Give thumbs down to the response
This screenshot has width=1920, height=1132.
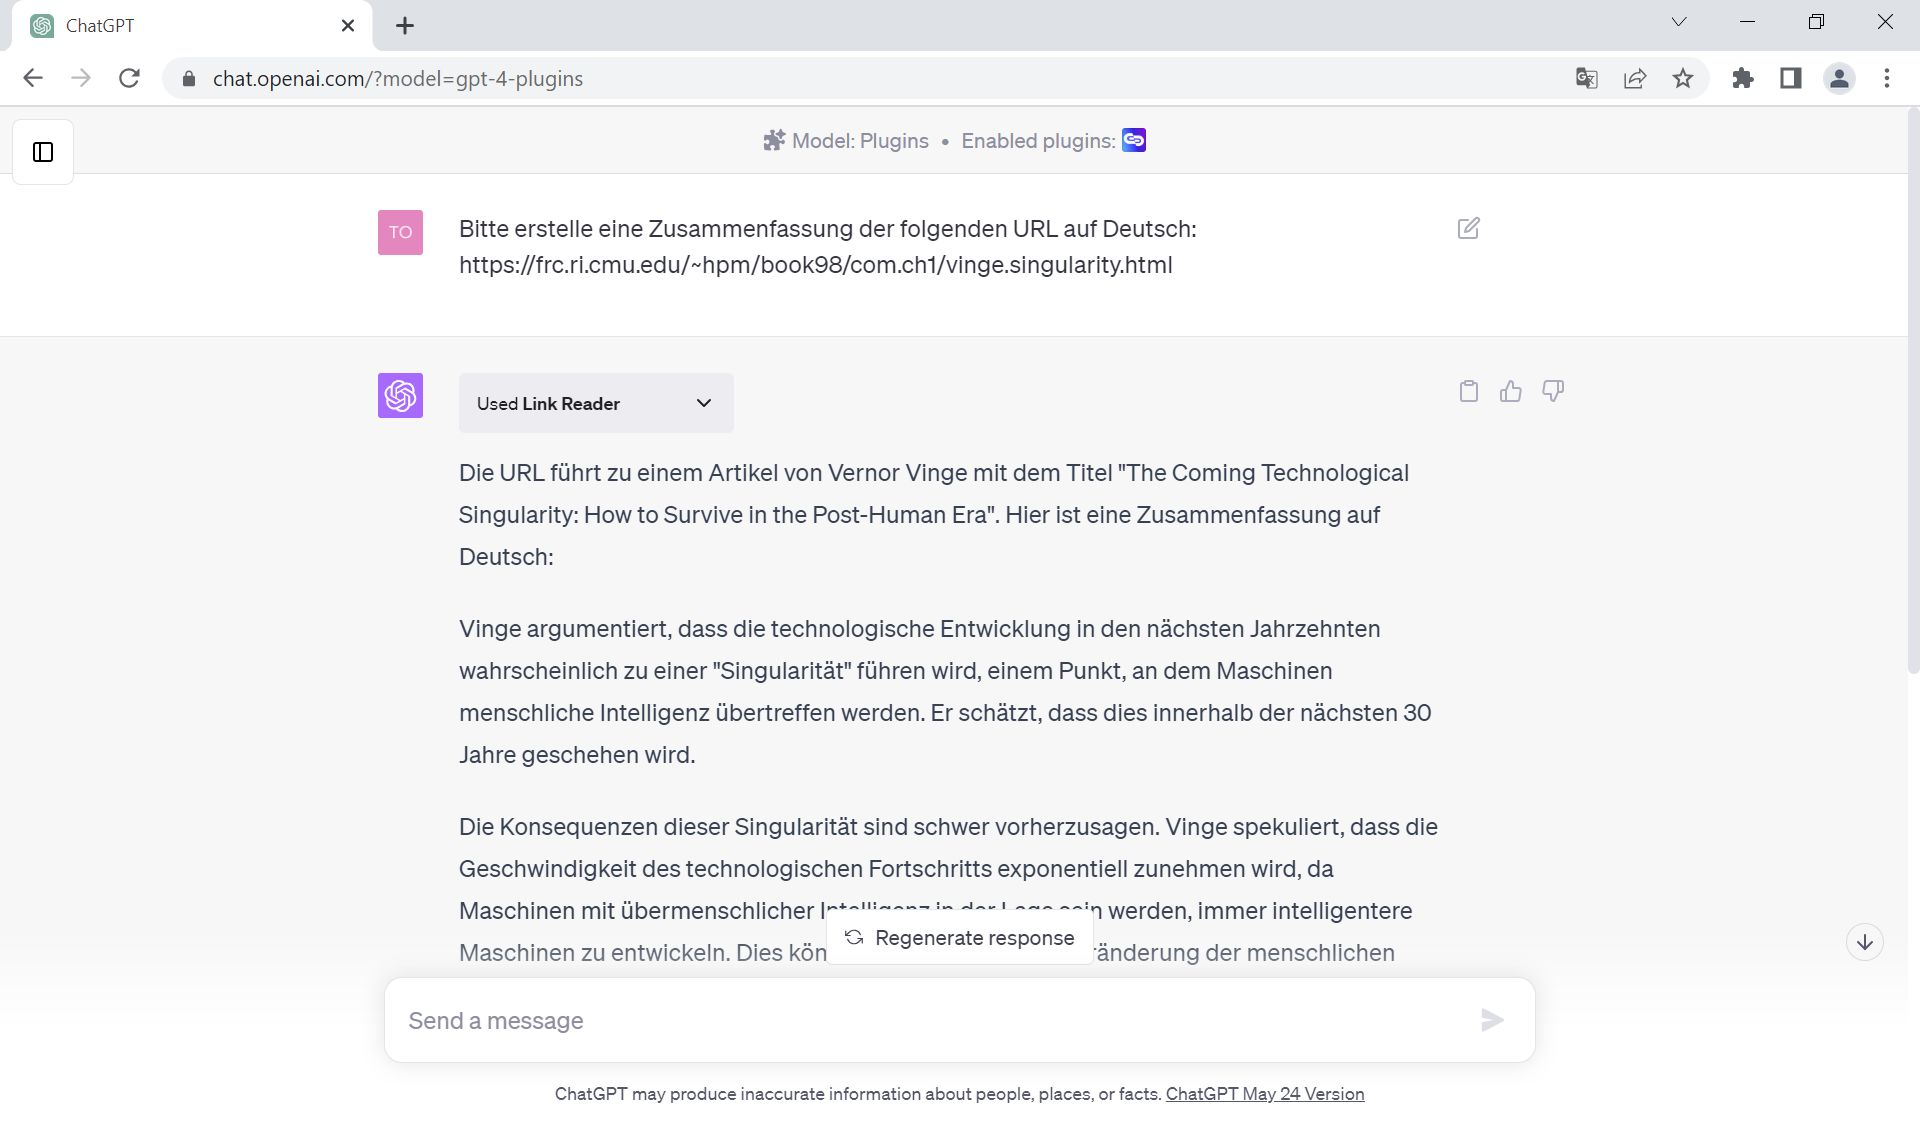tap(1552, 391)
